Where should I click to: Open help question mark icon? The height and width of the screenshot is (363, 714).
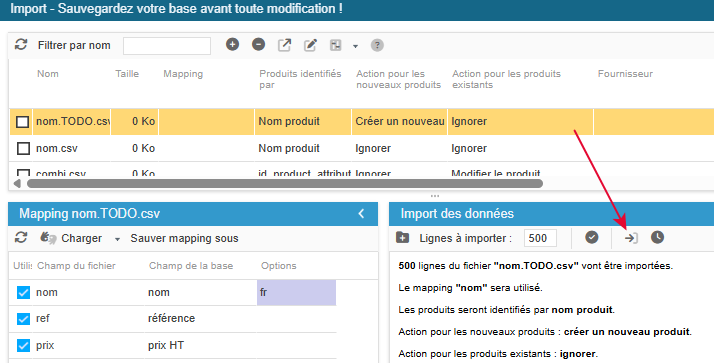pyautogui.click(x=377, y=45)
